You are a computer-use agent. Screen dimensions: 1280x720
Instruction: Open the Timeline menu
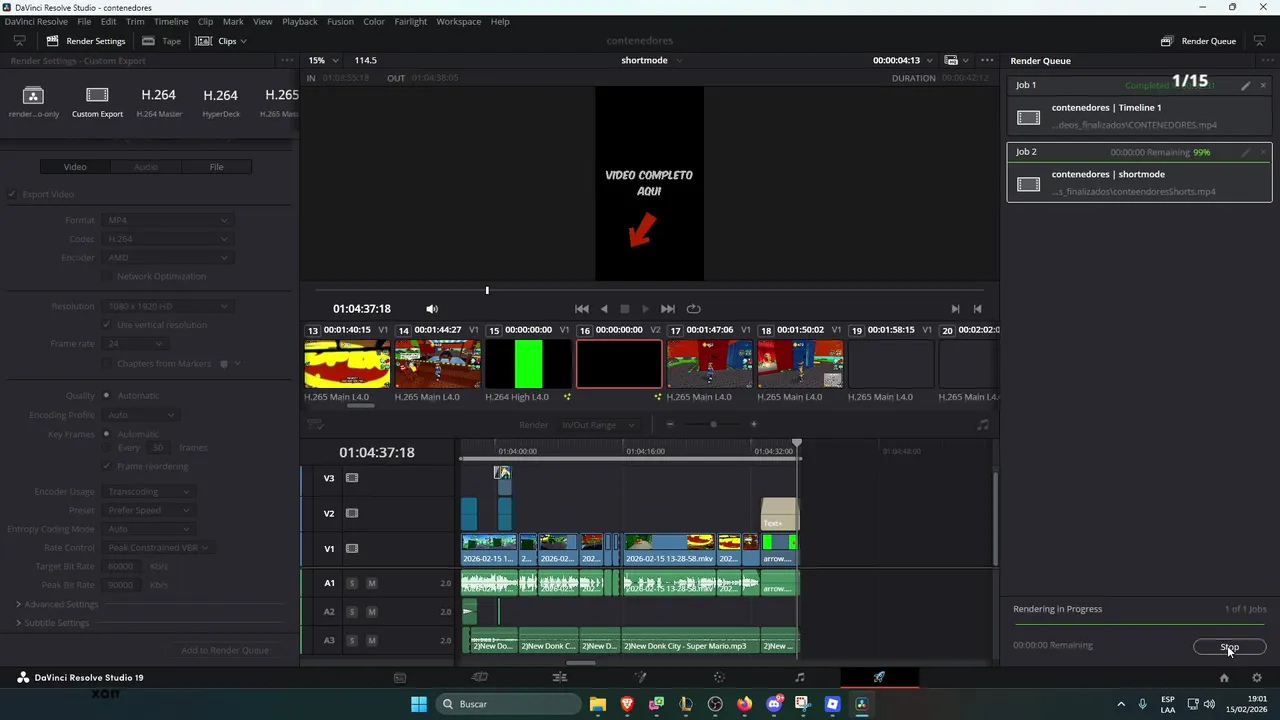(171, 21)
